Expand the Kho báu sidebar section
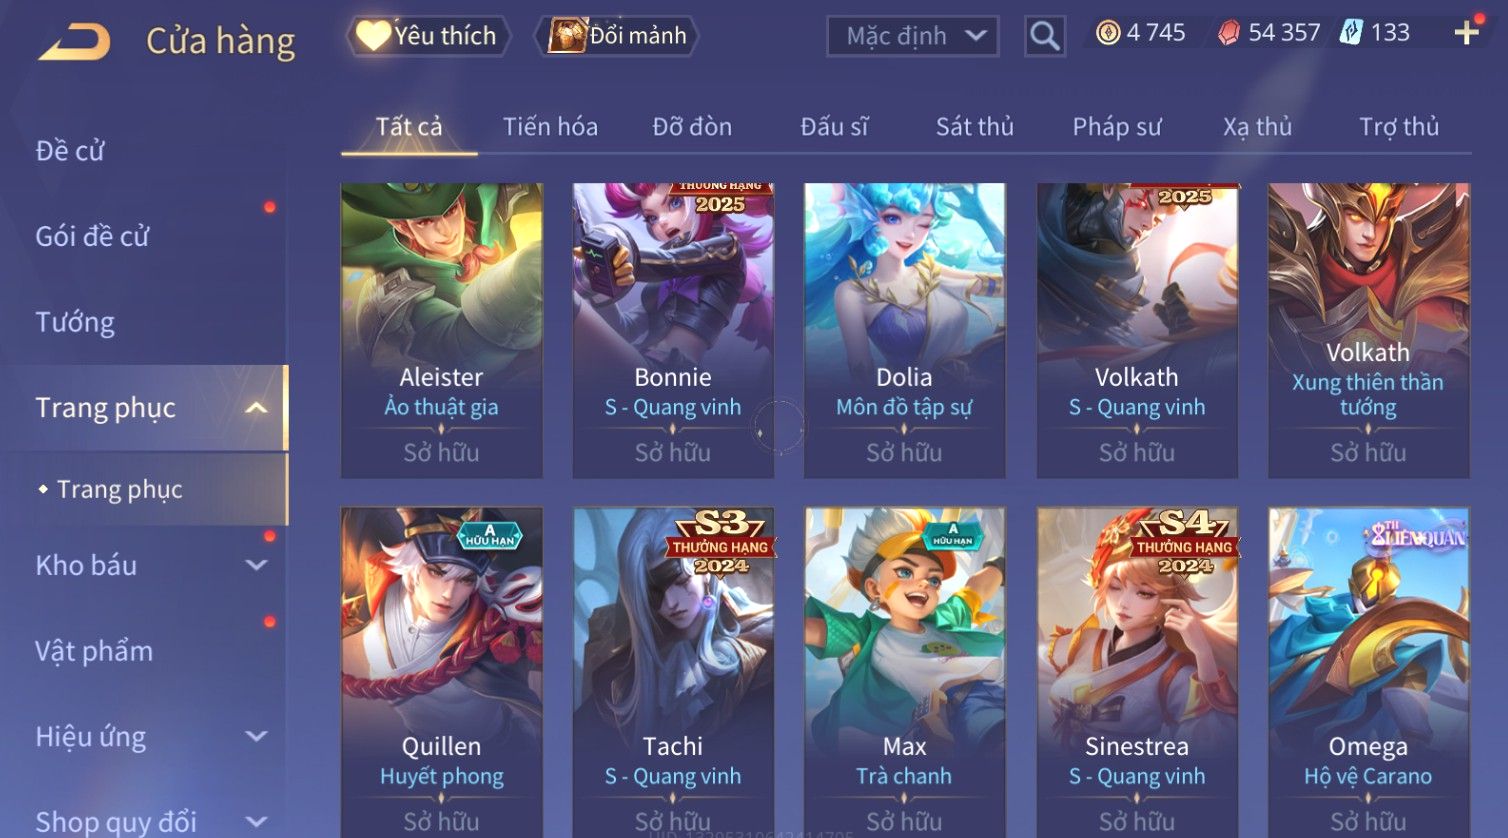This screenshot has height=838, width=1508. [x=256, y=565]
